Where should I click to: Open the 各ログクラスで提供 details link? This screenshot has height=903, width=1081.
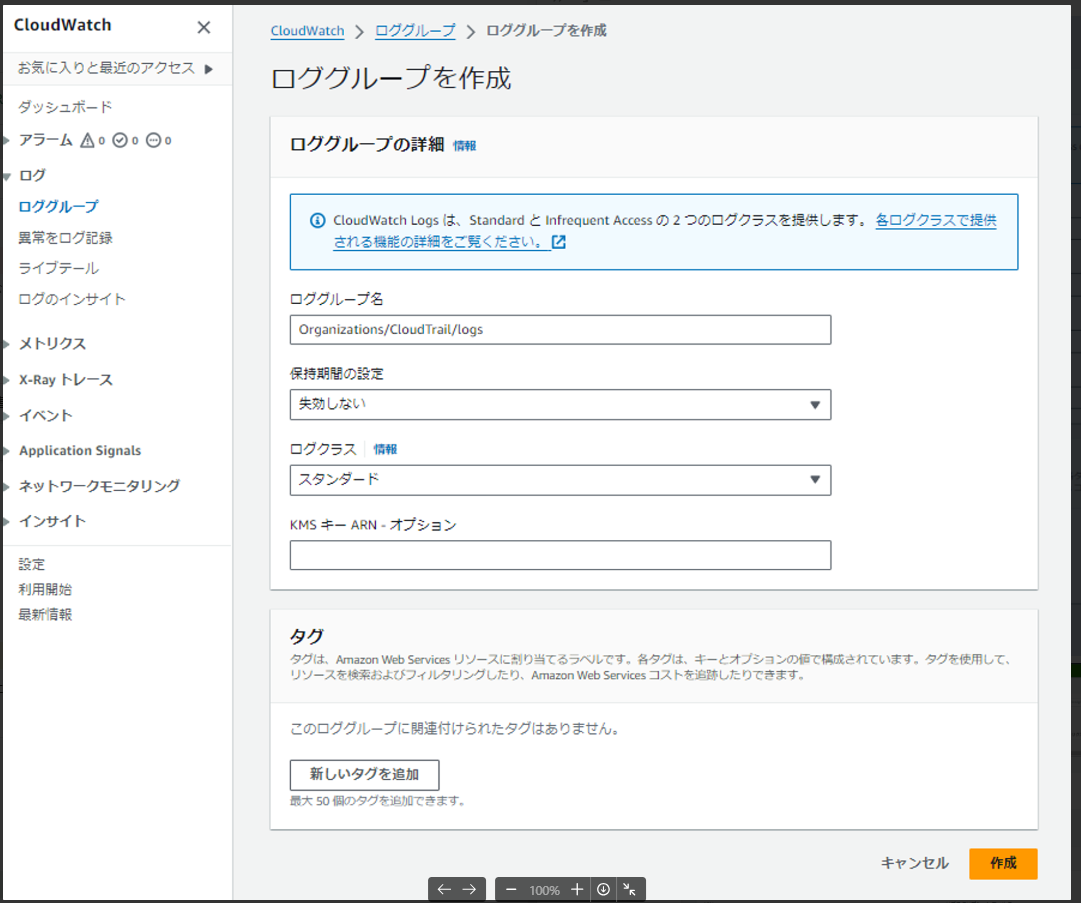click(936, 221)
